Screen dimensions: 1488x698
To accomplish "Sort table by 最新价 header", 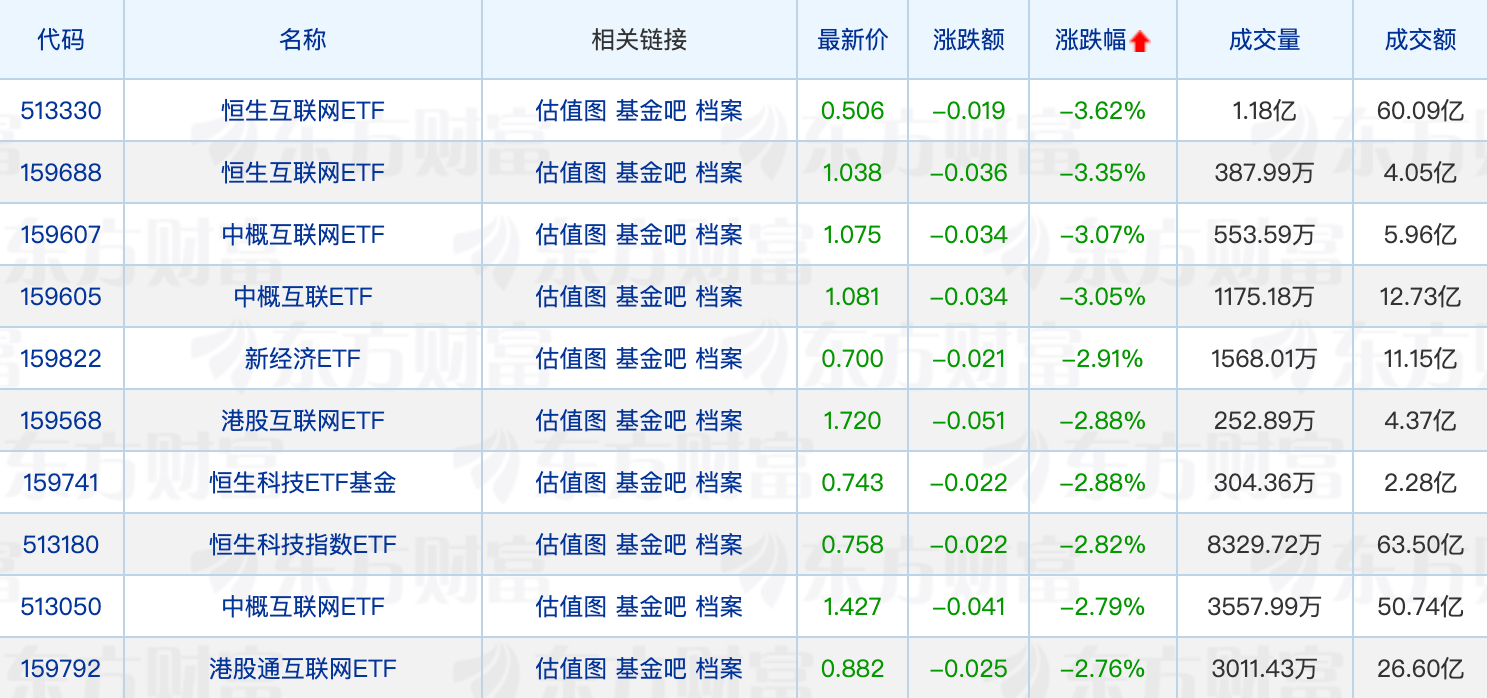I will (x=852, y=41).
